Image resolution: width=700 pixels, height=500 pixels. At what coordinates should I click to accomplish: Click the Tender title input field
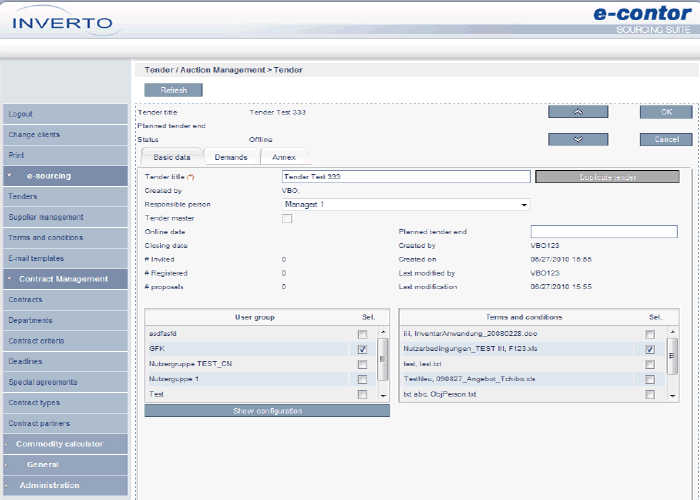coord(406,176)
